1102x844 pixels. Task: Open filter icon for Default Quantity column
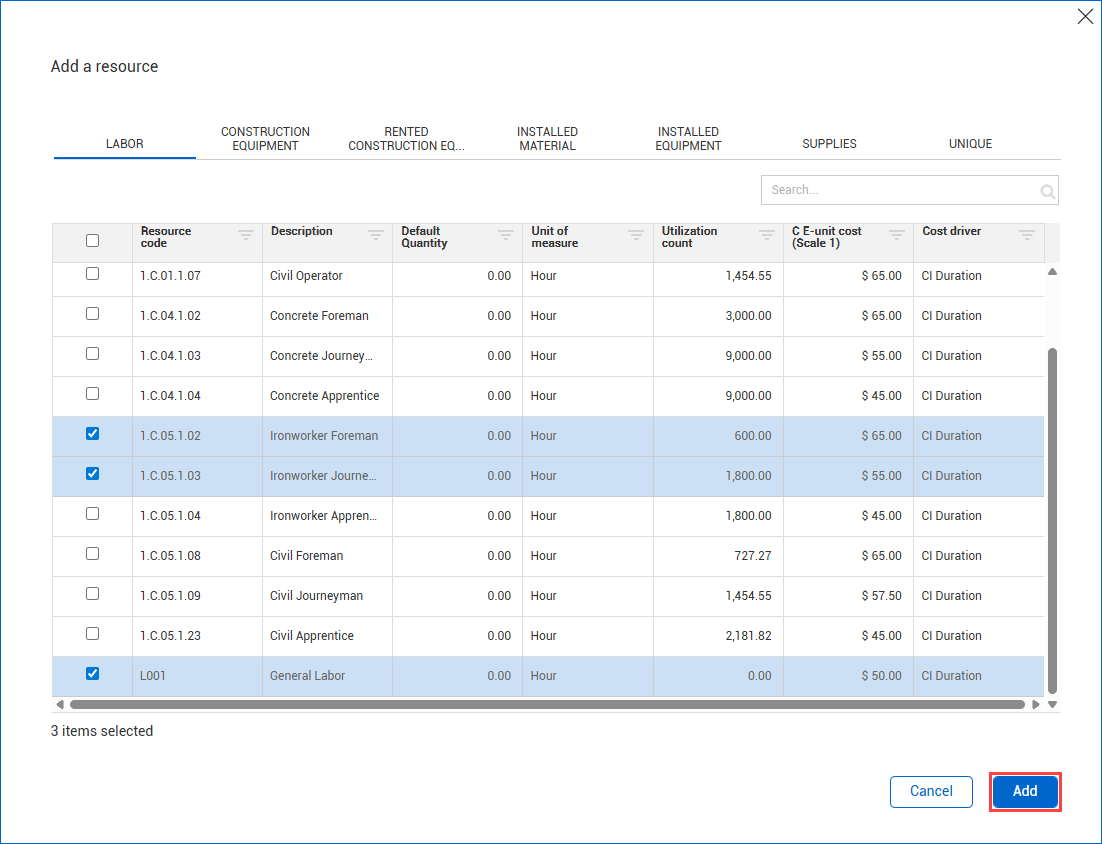point(506,235)
